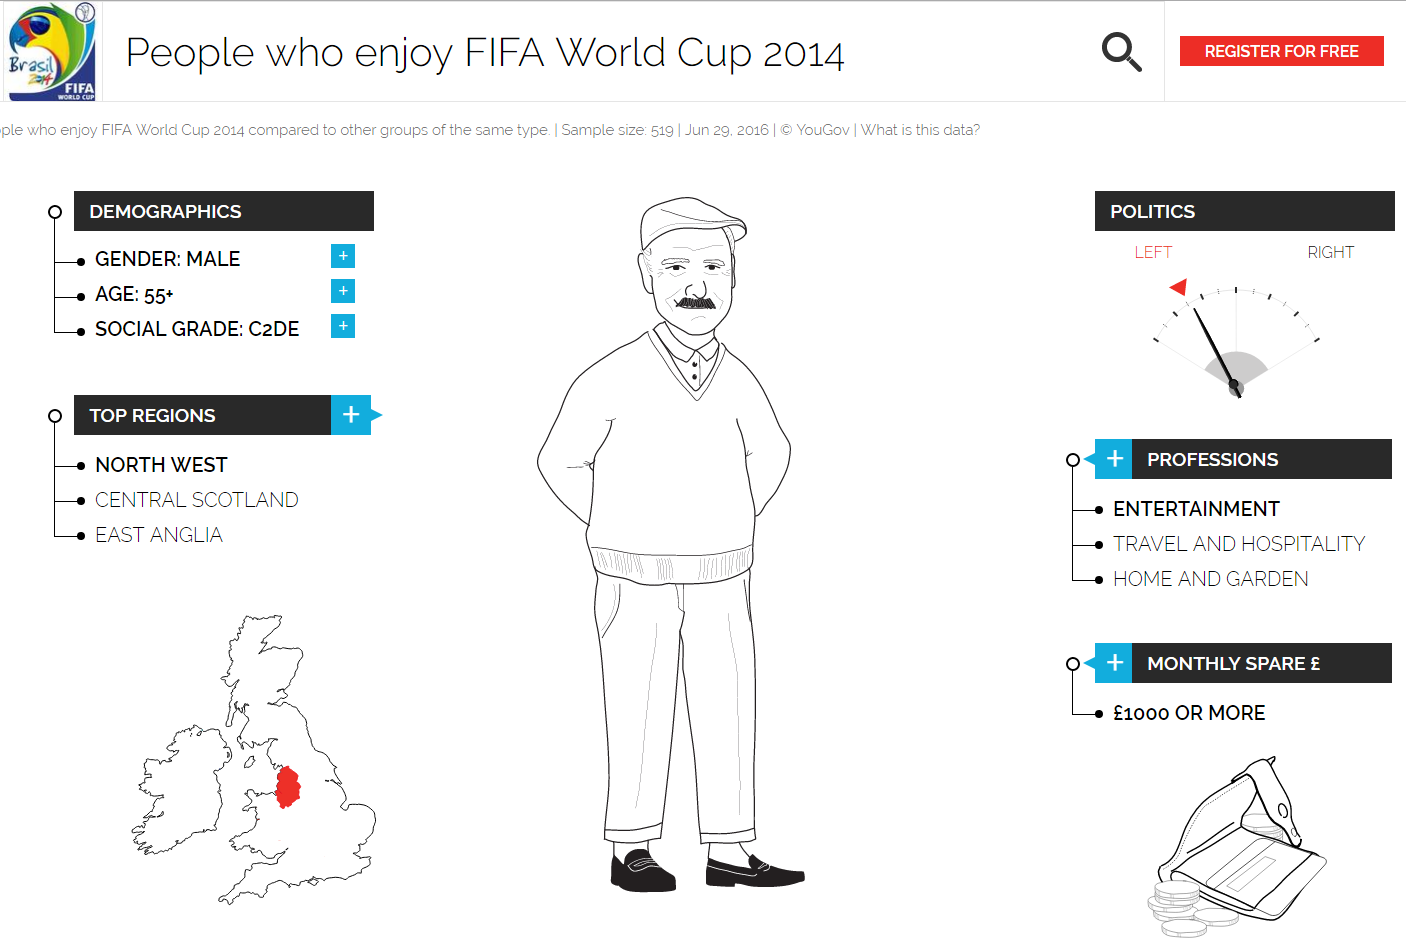This screenshot has width=1406, height=948.
Task: Click the bullet point next to NORTH WEST
Action: click(80, 465)
